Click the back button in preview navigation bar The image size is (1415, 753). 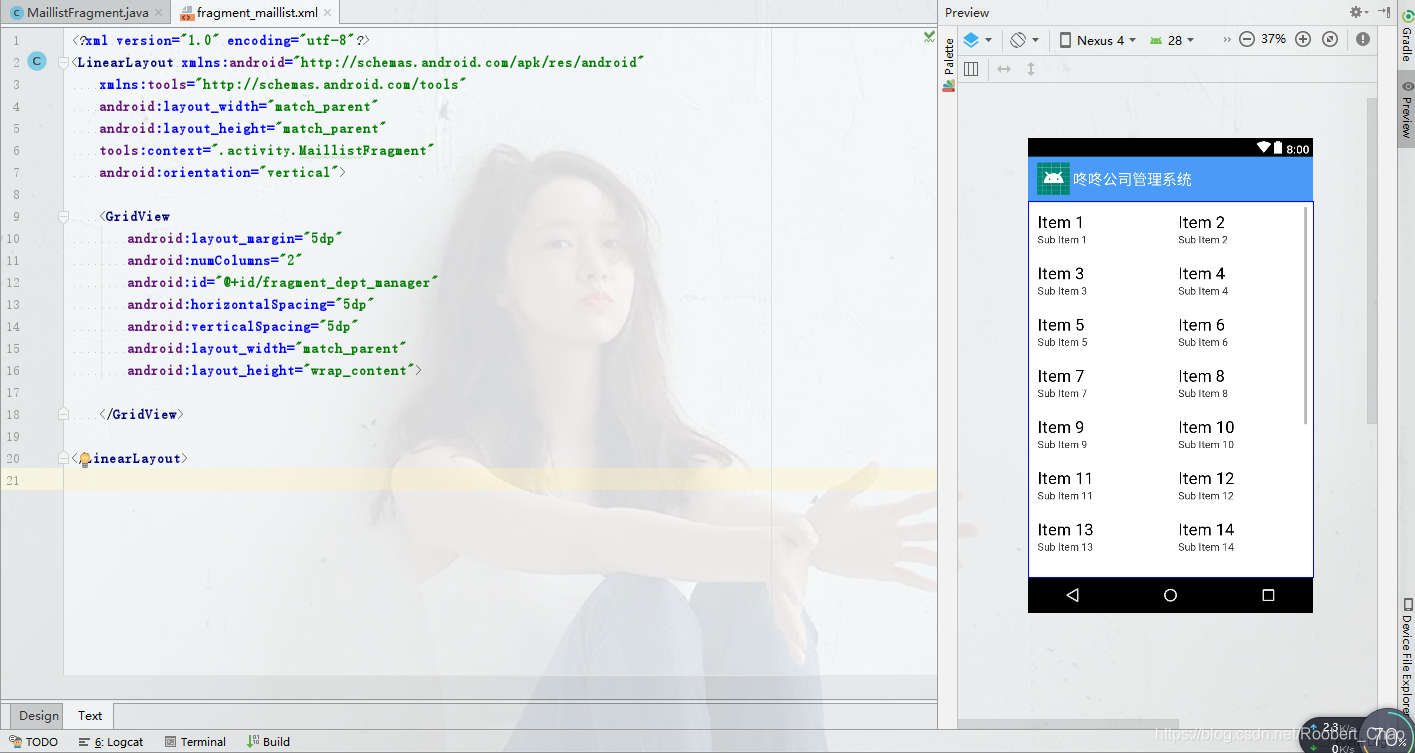coord(1073,595)
